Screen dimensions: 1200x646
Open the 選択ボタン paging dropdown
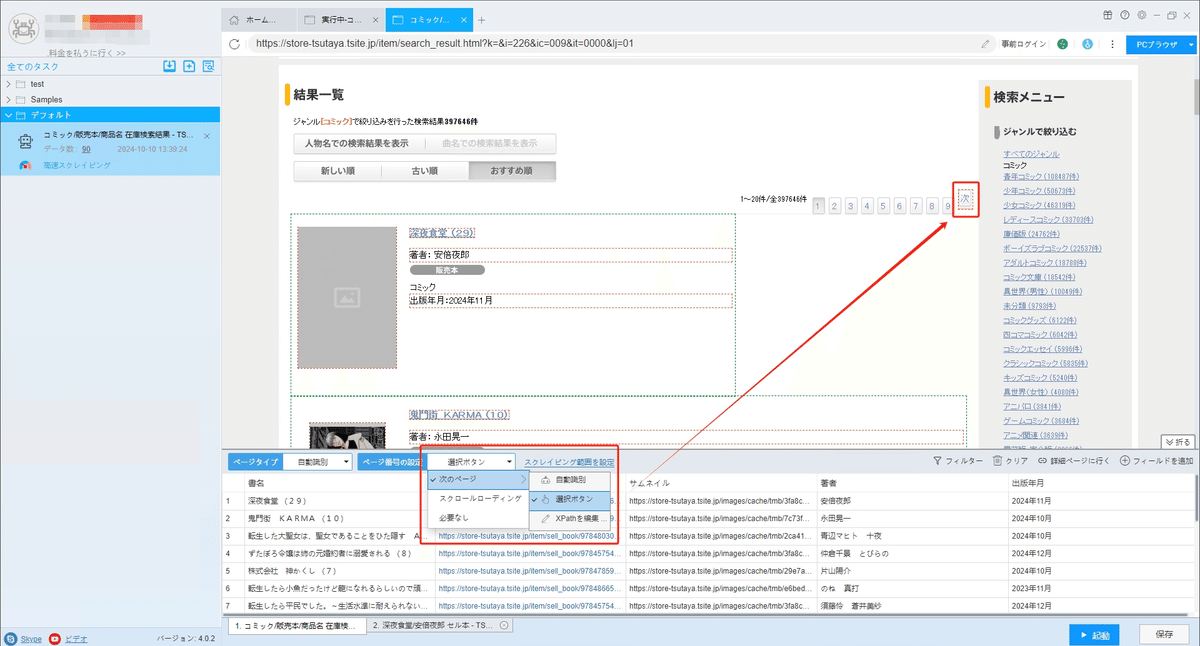[472, 462]
